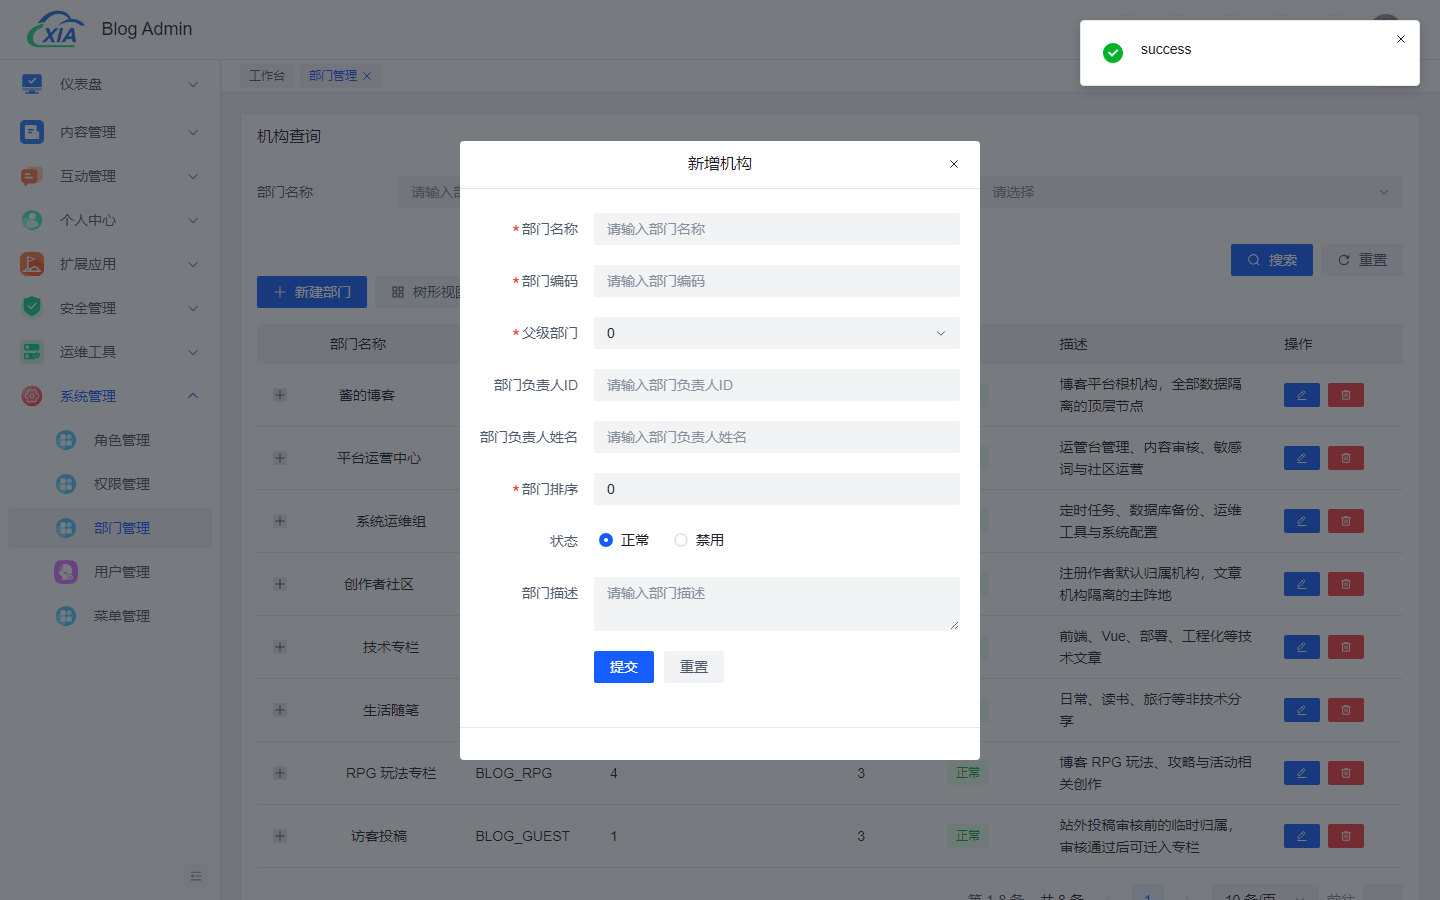Click the dialog 重置 button
The height and width of the screenshot is (900, 1440).
[x=694, y=667]
